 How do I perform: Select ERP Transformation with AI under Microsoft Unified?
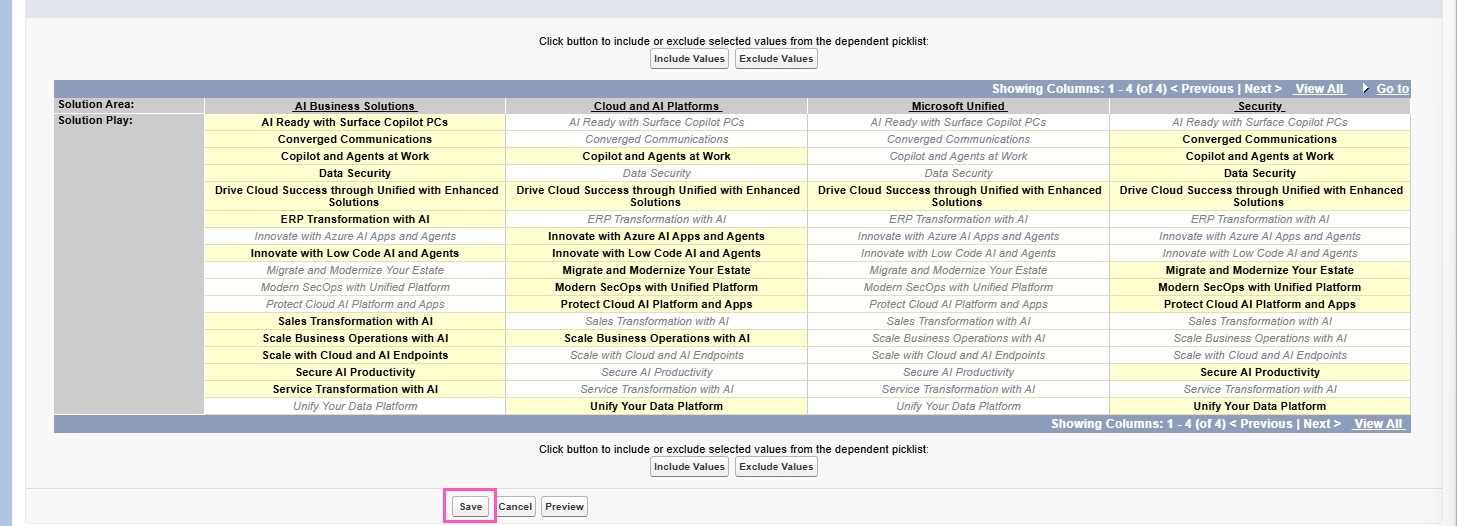pos(958,219)
